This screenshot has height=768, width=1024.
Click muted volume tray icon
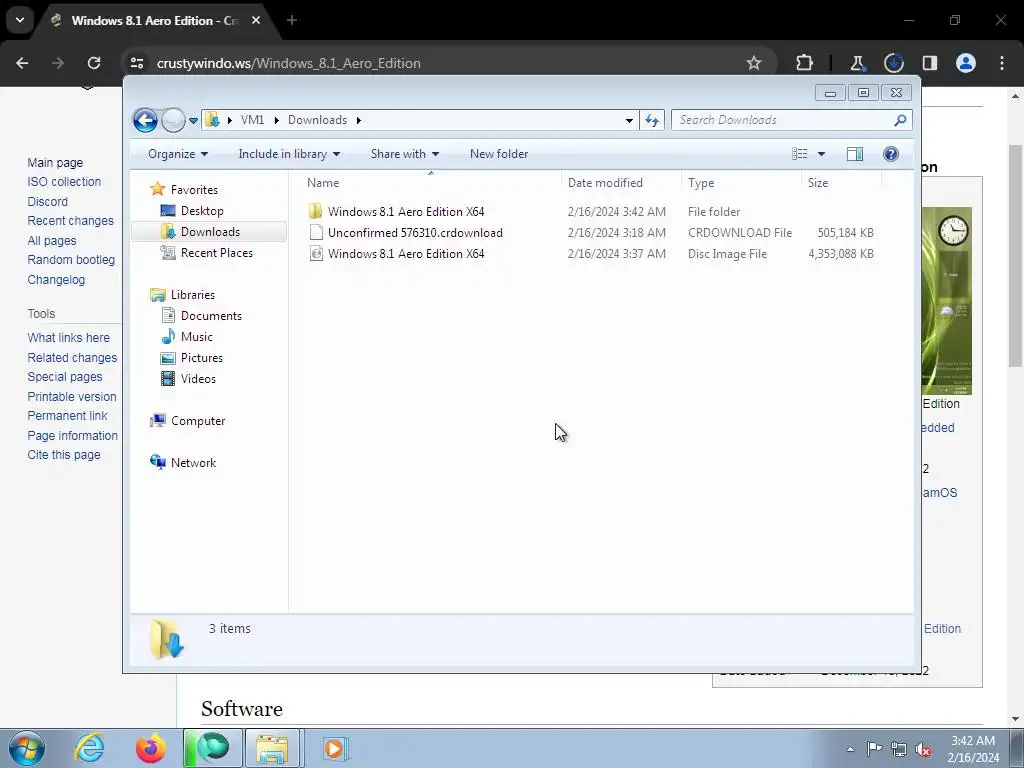[x=923, y=749]
